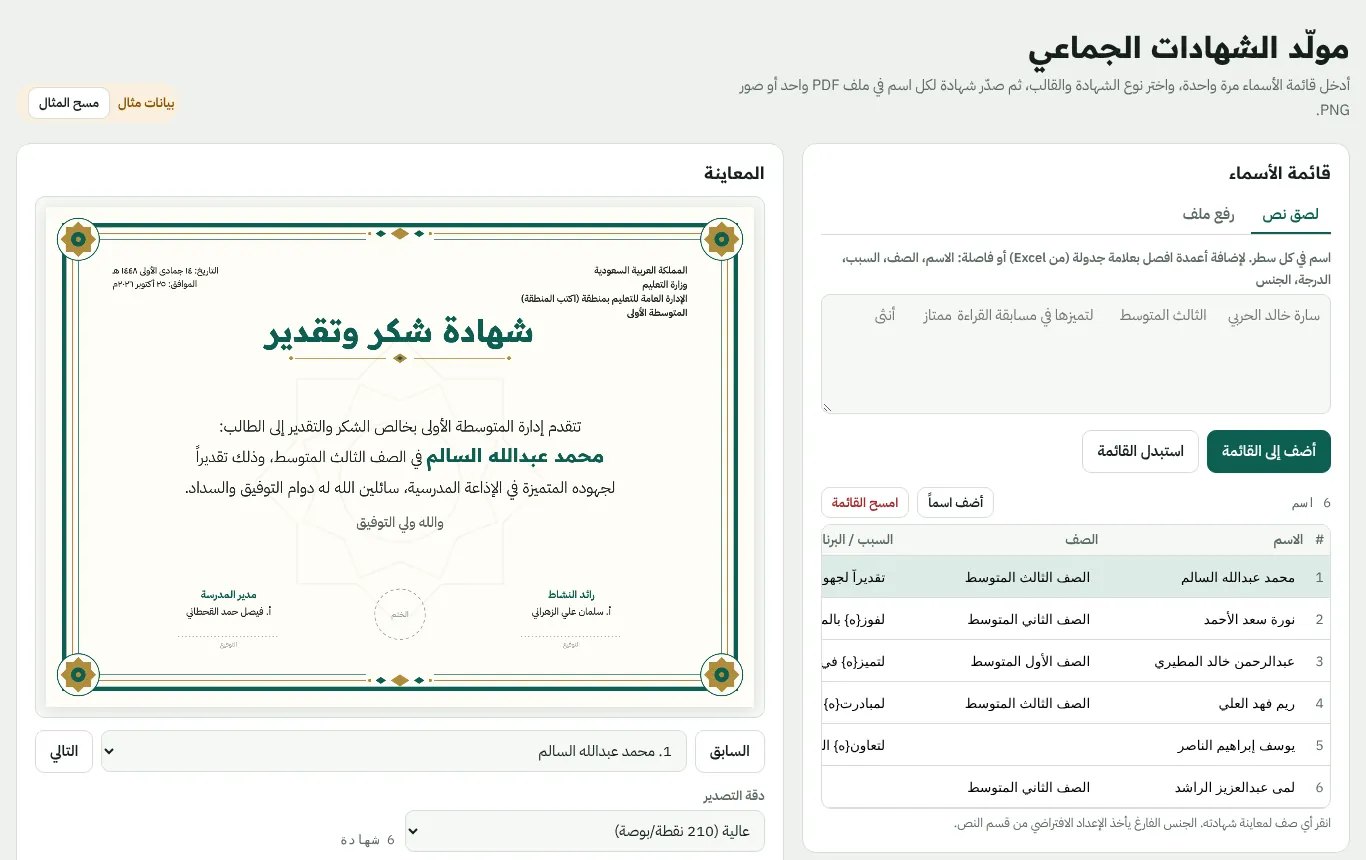
Task: Click the أضف اسماً button
Action: pyautogui.click(x=955, y=502)
